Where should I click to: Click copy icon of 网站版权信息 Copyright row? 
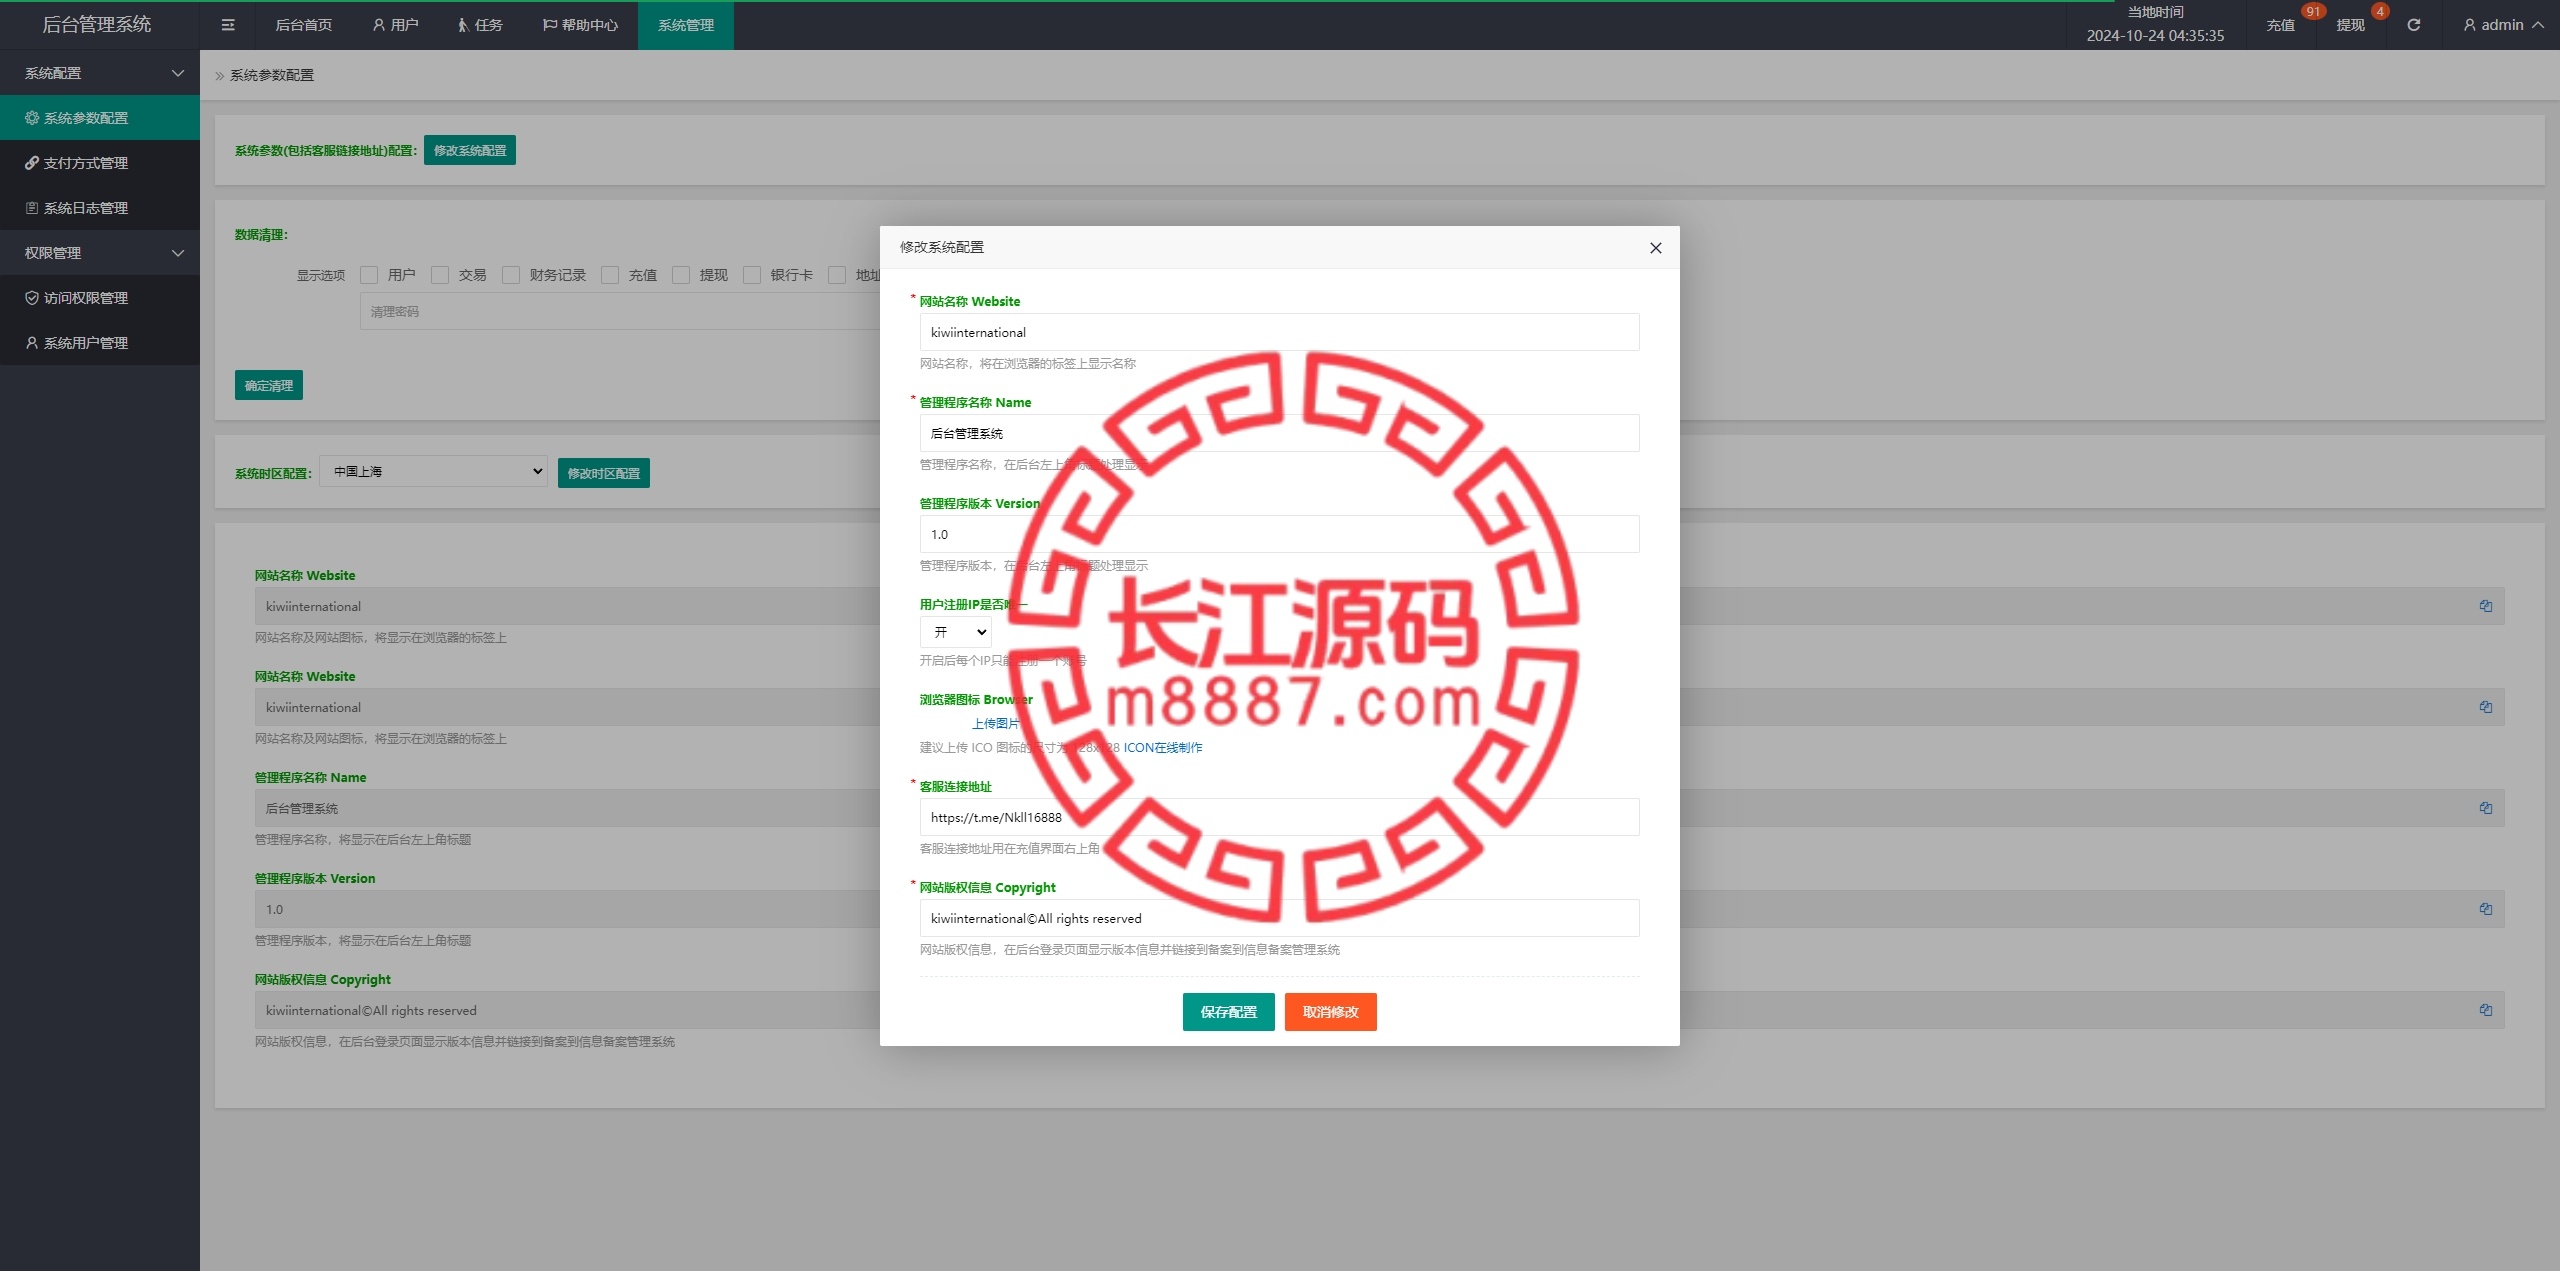[x=2485, y=1010]
